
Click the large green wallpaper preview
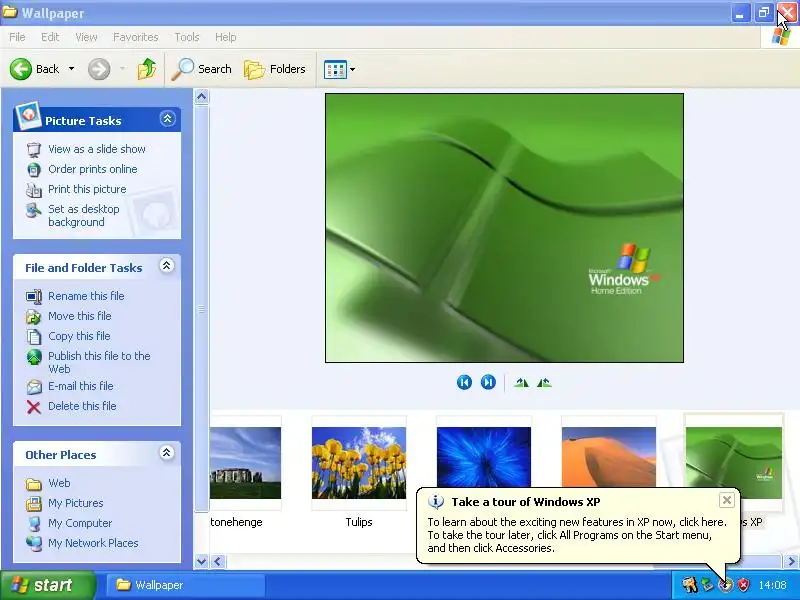coord(504,228)
